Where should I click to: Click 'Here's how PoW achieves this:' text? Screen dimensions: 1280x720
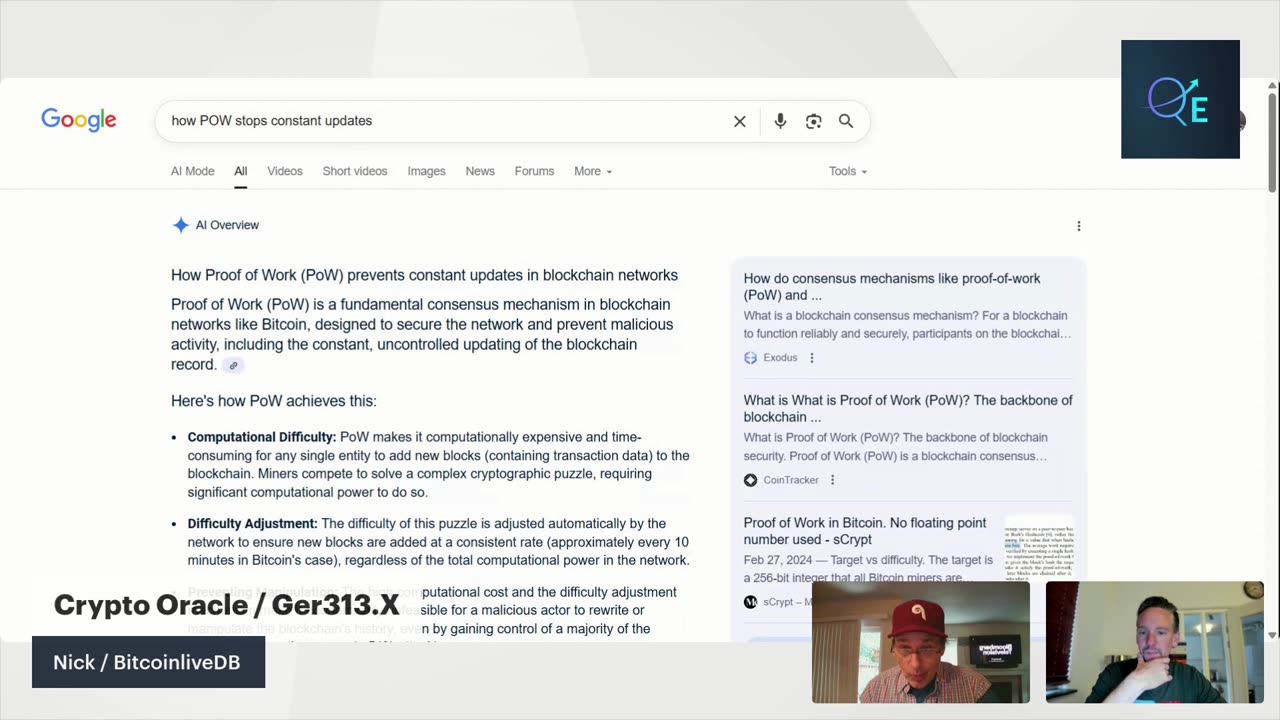274,401
